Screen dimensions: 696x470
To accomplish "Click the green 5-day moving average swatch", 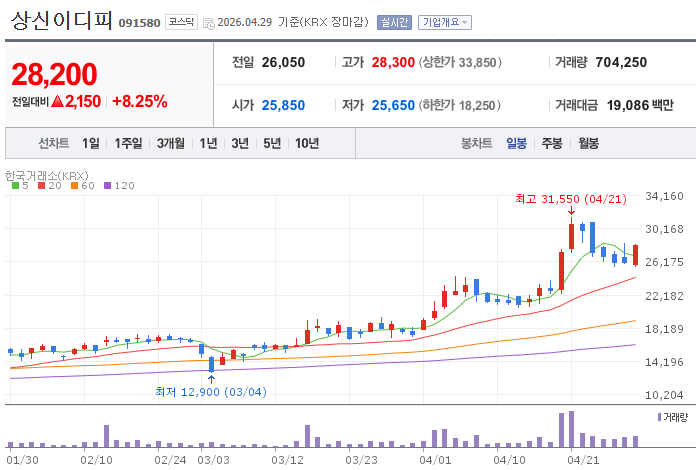I will point(16,186).
